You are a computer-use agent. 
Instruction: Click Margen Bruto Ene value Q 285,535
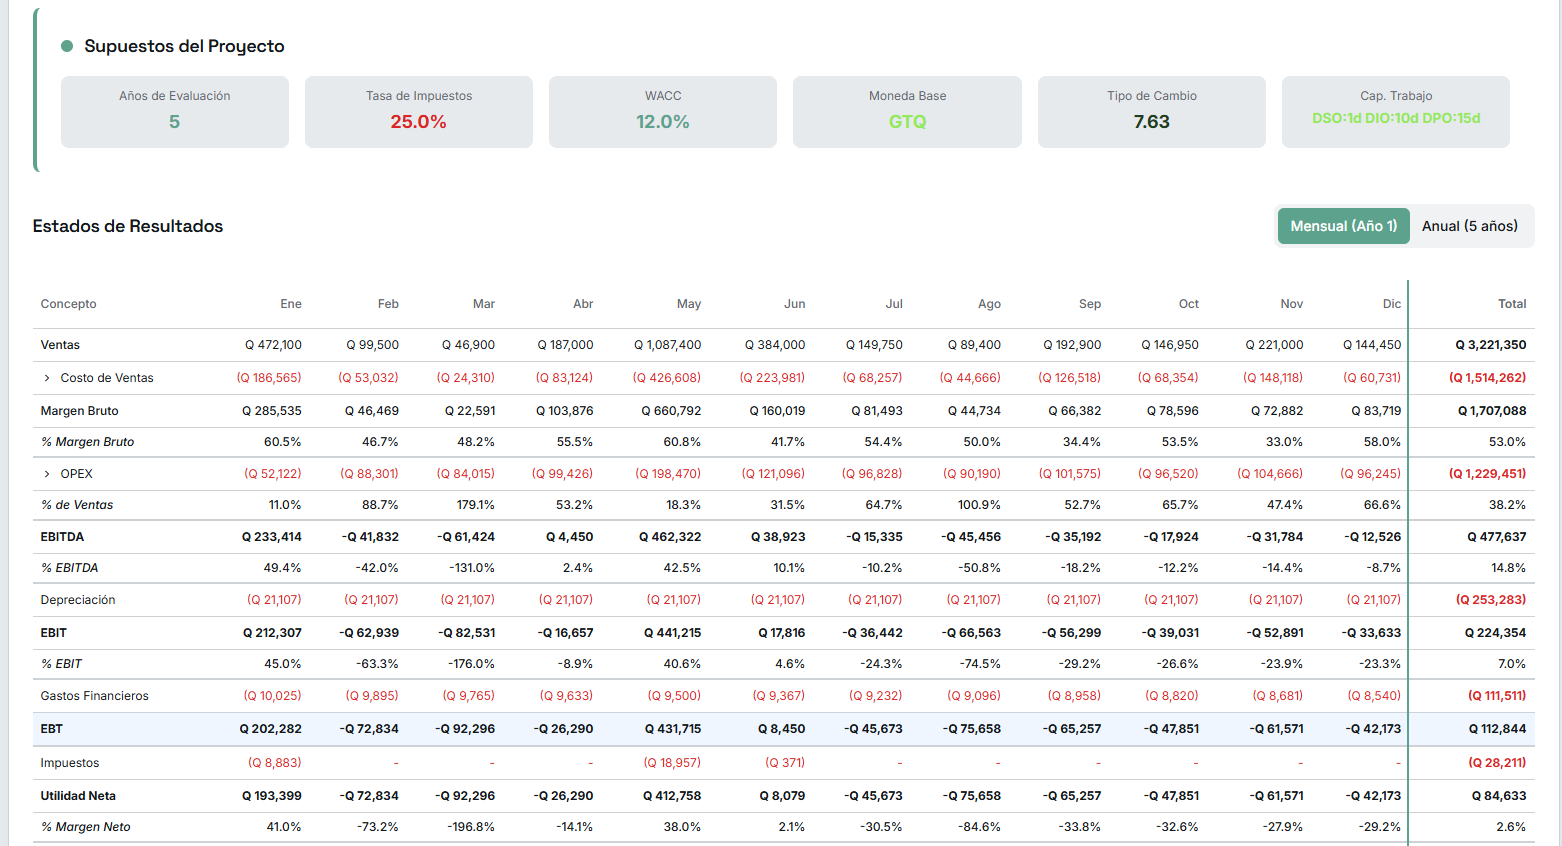point(272,411)
